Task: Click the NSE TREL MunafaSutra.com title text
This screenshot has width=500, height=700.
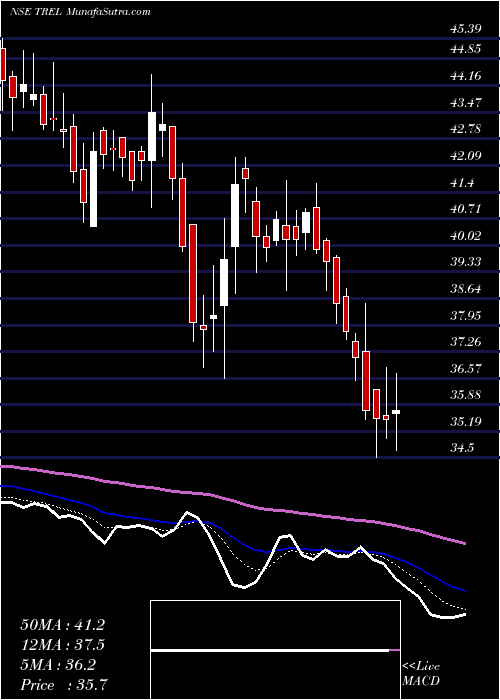Action: pyautogui.click(x=79, y=12)
